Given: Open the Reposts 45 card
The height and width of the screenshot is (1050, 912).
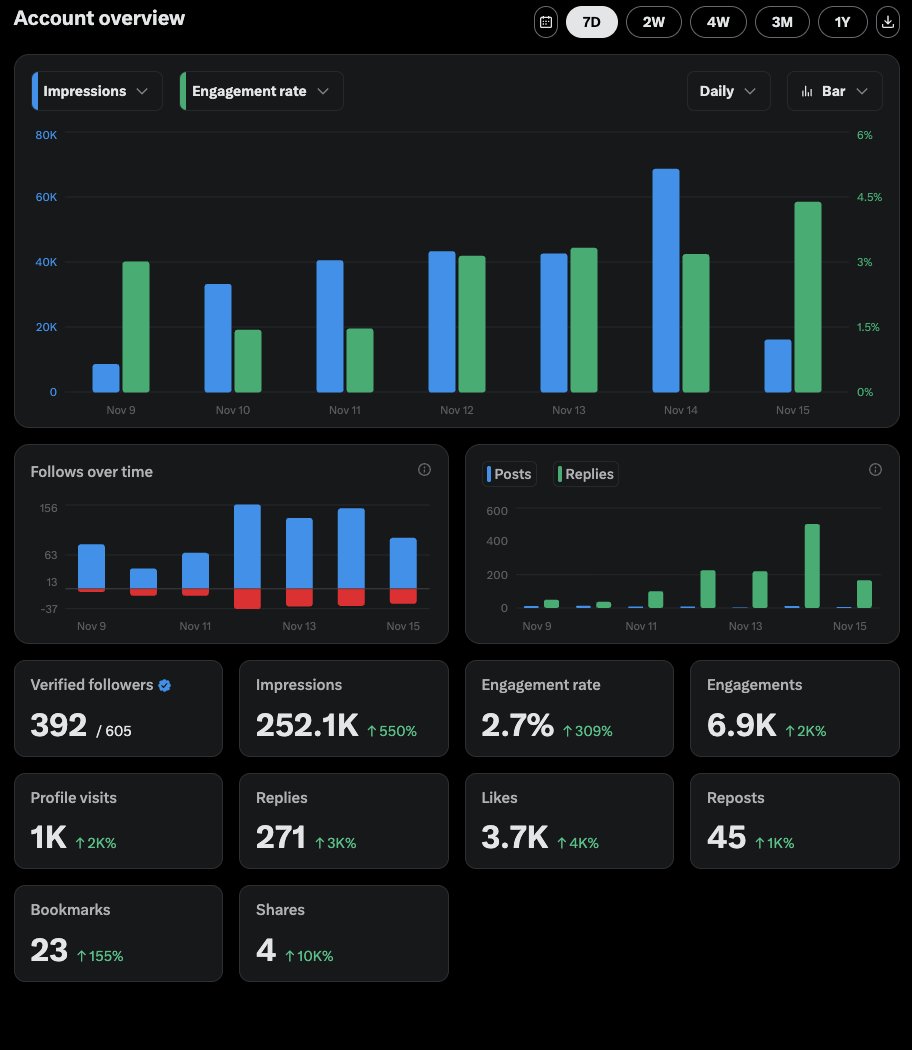Looking at the screenshot, I should pyautogui.click(x=795, y=821).
